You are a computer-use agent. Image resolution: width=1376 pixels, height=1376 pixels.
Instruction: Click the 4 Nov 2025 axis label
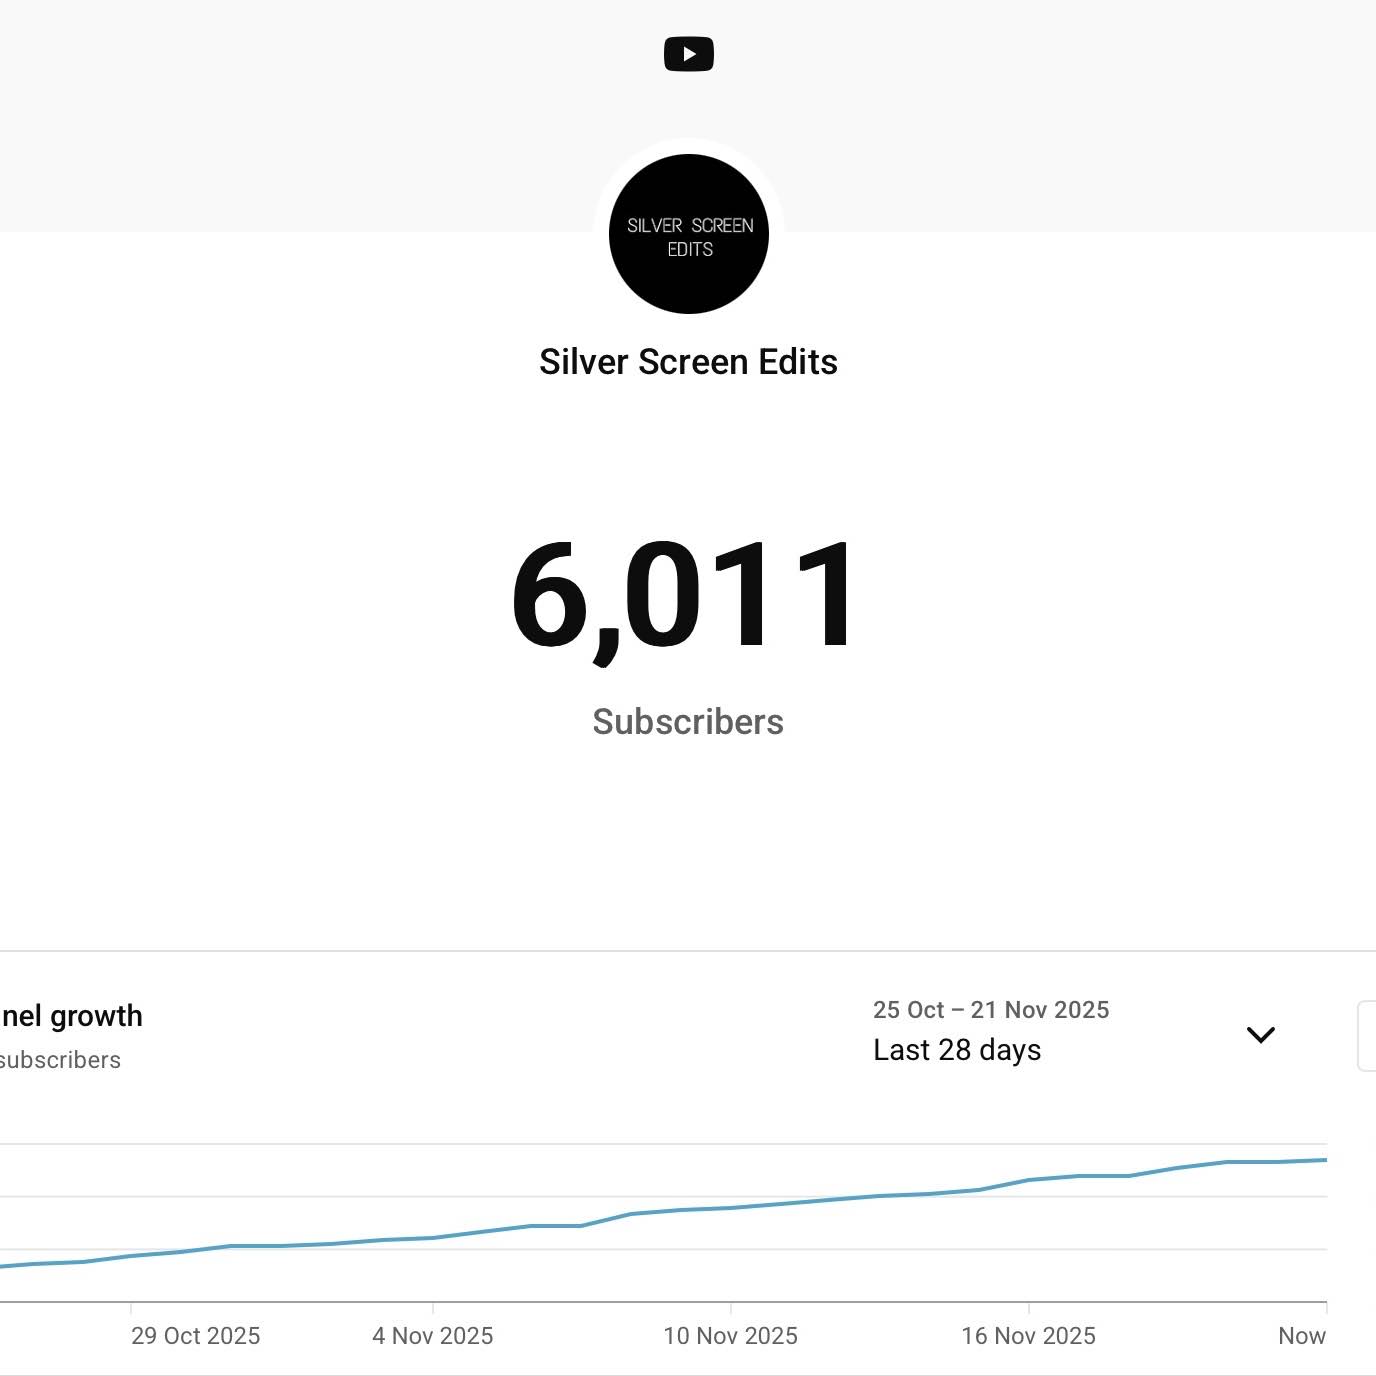[433, 1336]
